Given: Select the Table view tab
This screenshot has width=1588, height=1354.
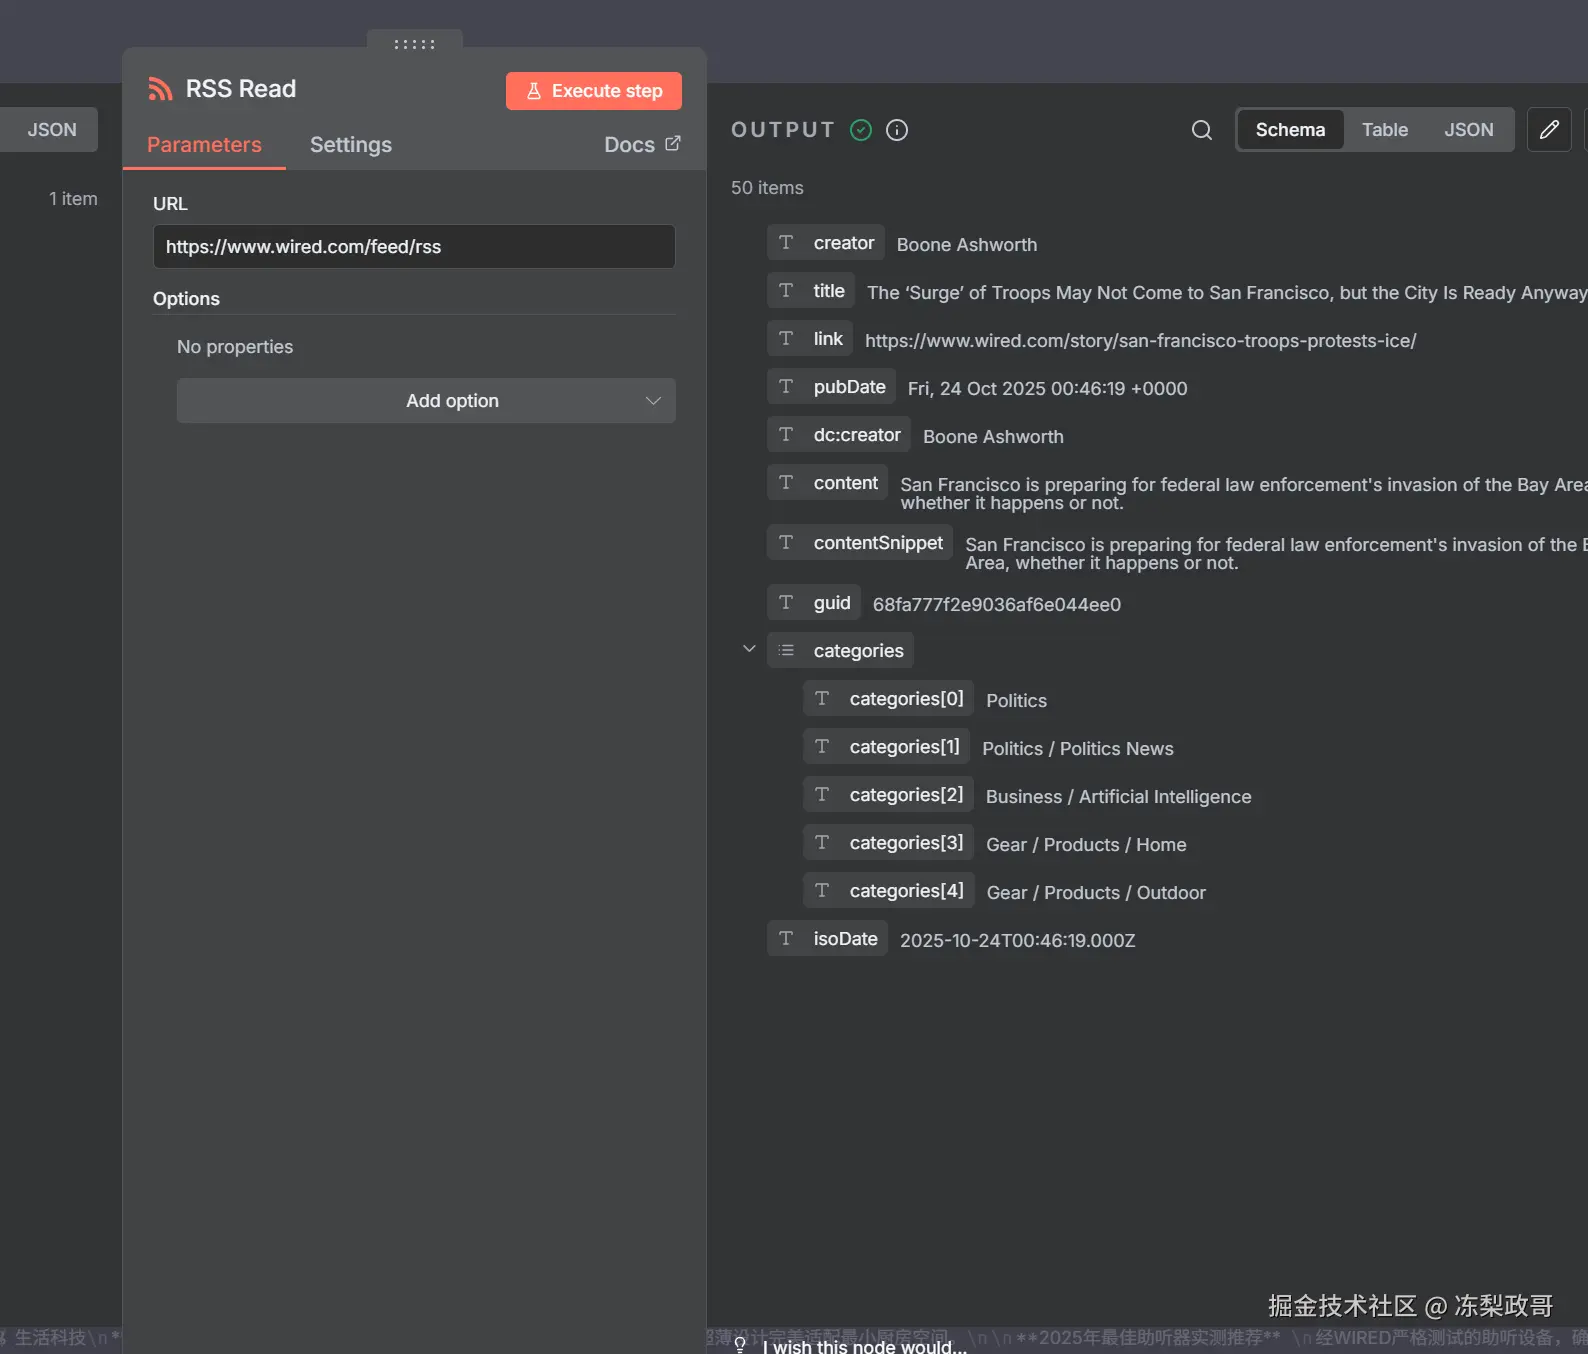Looking at the screenshot, I should pos(1385,130).
